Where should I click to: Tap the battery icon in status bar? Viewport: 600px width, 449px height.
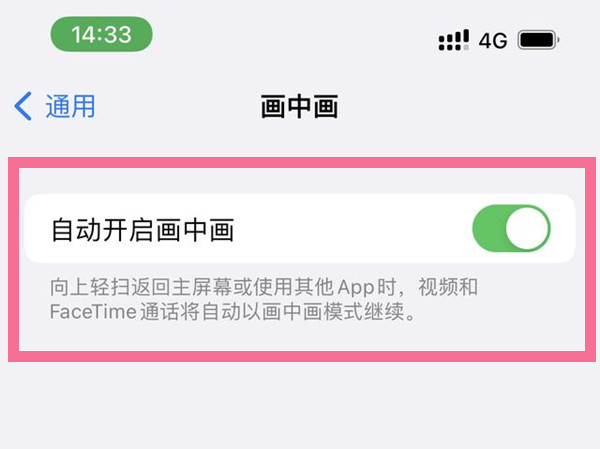click(538, 40)
